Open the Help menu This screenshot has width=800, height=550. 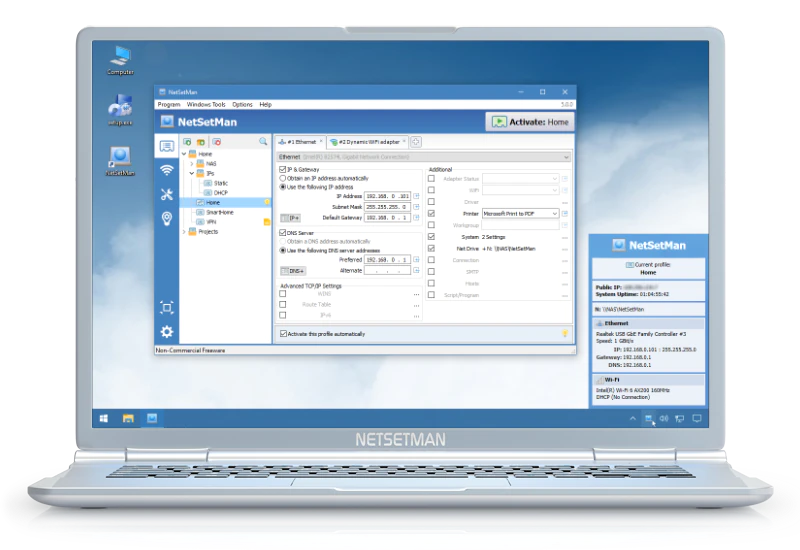(x=265, y=105)
